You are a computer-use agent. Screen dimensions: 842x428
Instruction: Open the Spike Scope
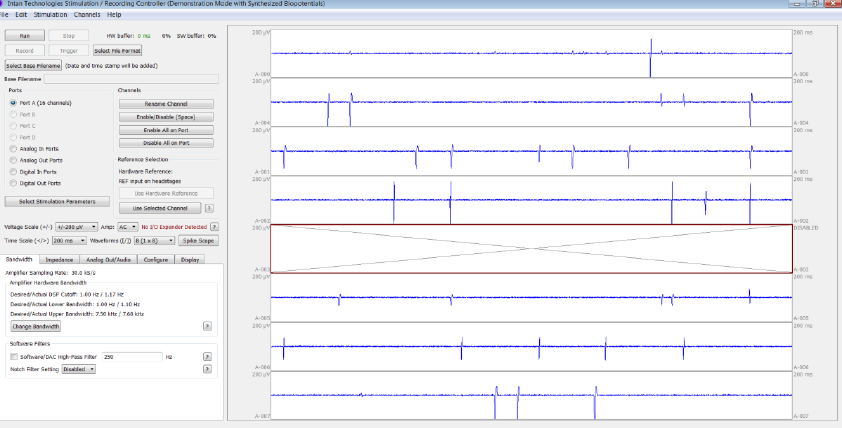(x=198, y=241)
